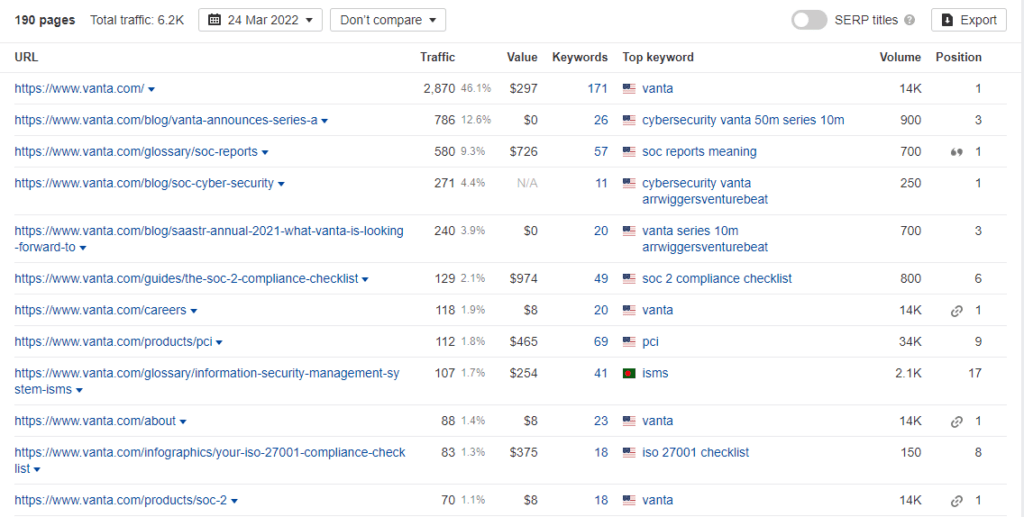Sort table by Traffic column
The width and height of the screenshot is (1024, 517).
[437, 57]
